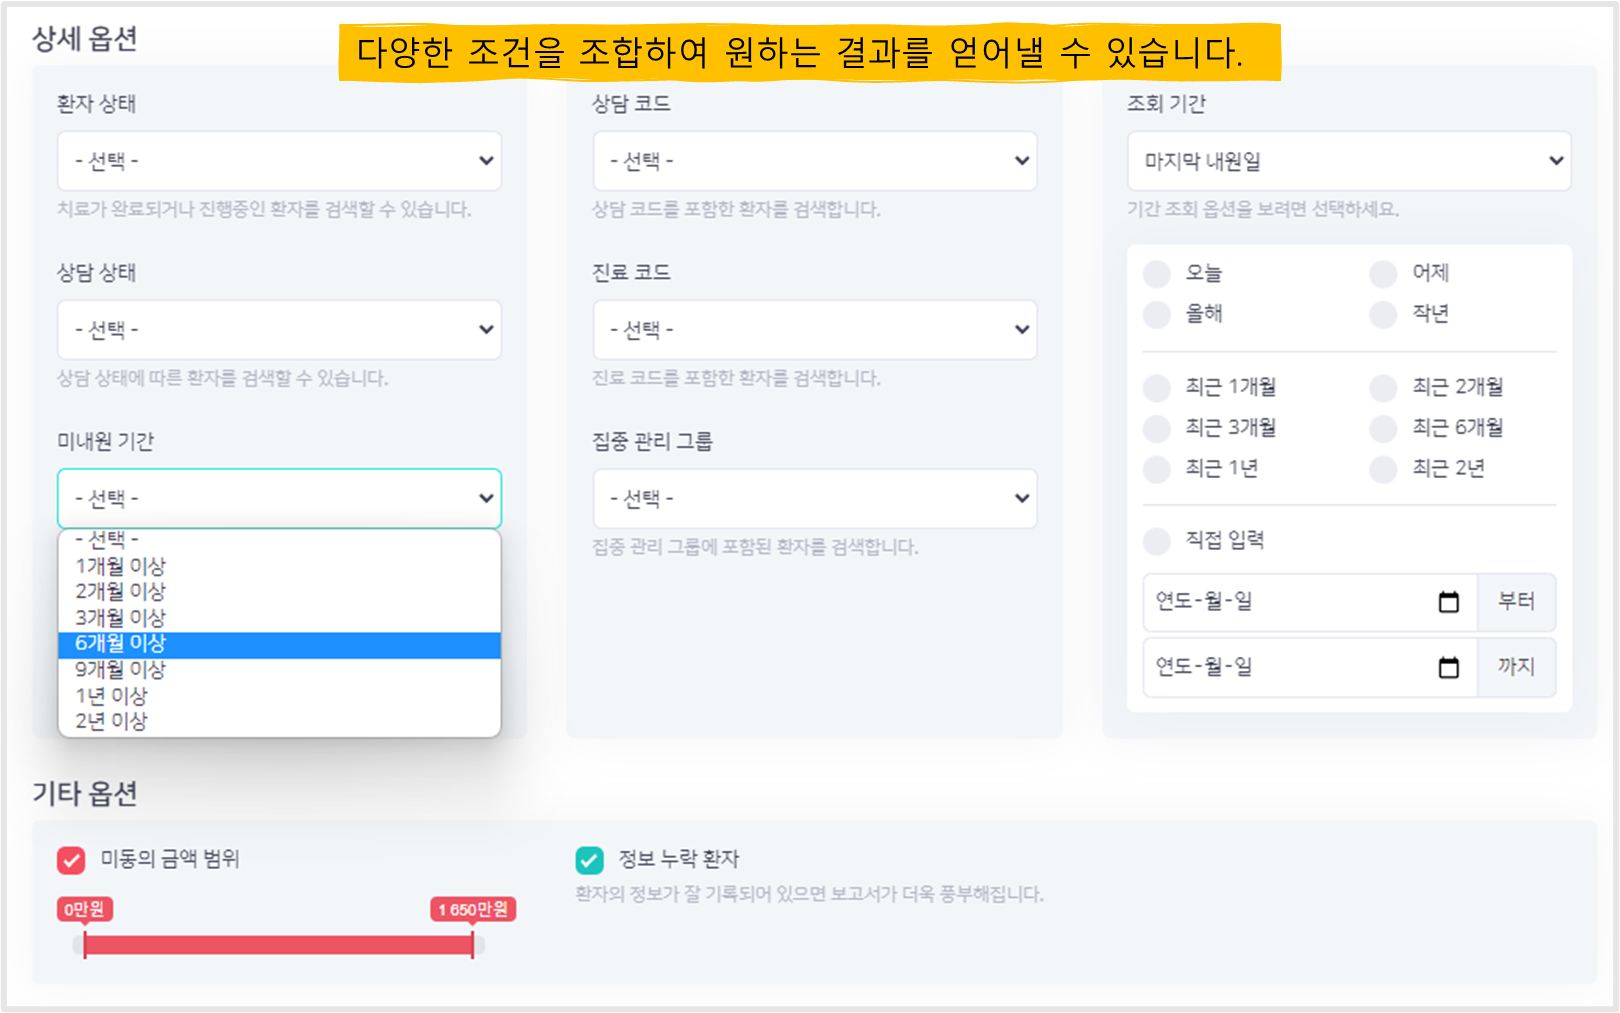Pick the 직접 입력 radio button

coord(1157,541)
